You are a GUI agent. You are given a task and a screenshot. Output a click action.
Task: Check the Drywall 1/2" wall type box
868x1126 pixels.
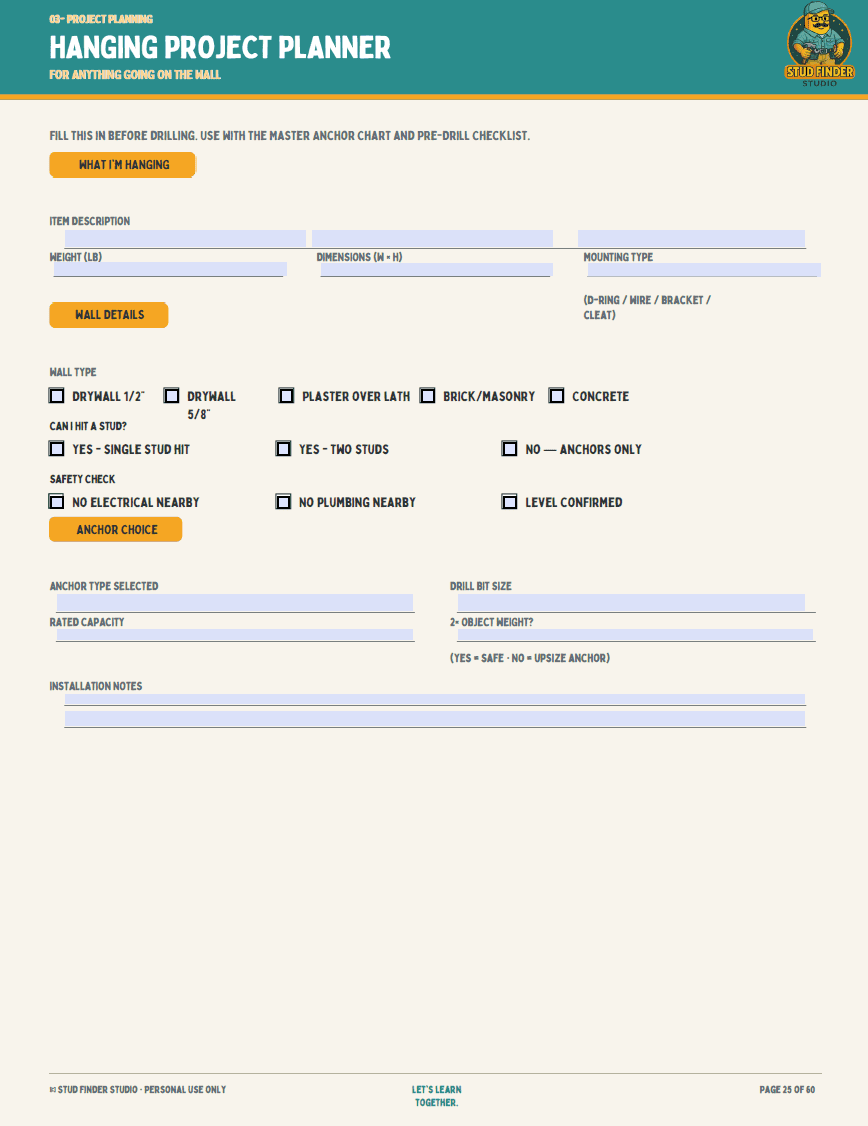[x=57, y=396]
